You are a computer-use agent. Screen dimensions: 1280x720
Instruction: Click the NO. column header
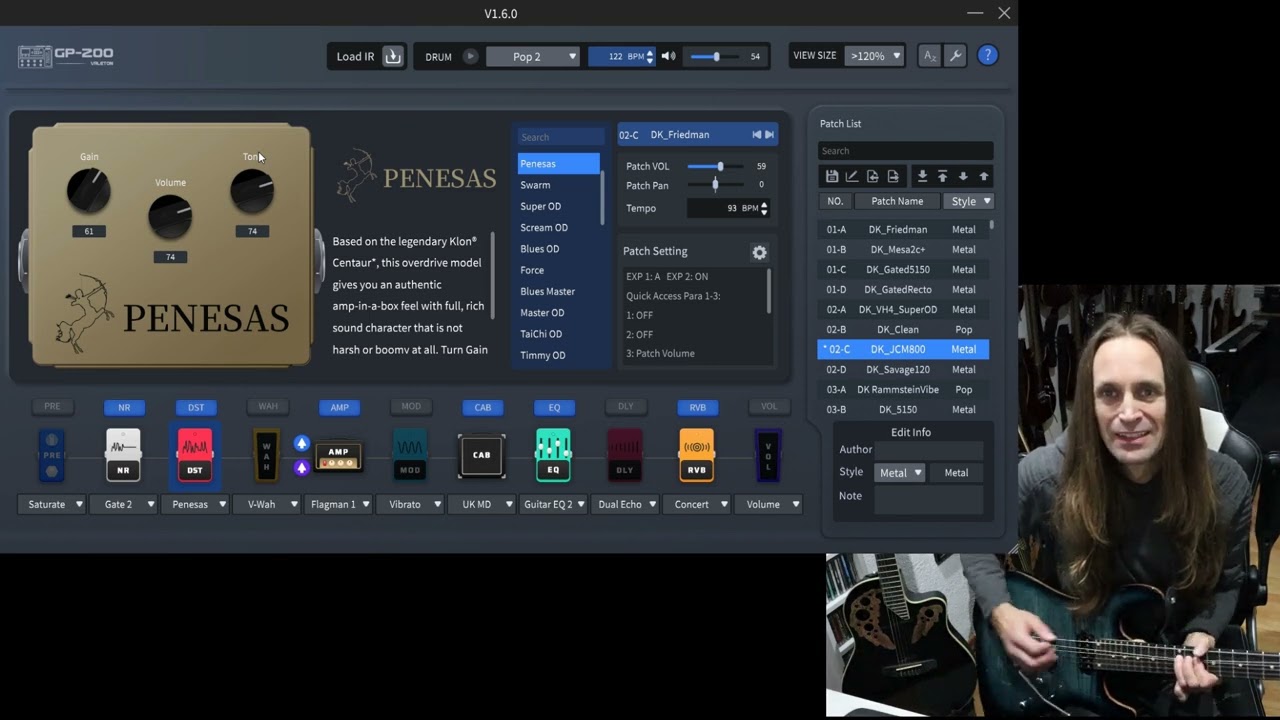coord(835,201)
